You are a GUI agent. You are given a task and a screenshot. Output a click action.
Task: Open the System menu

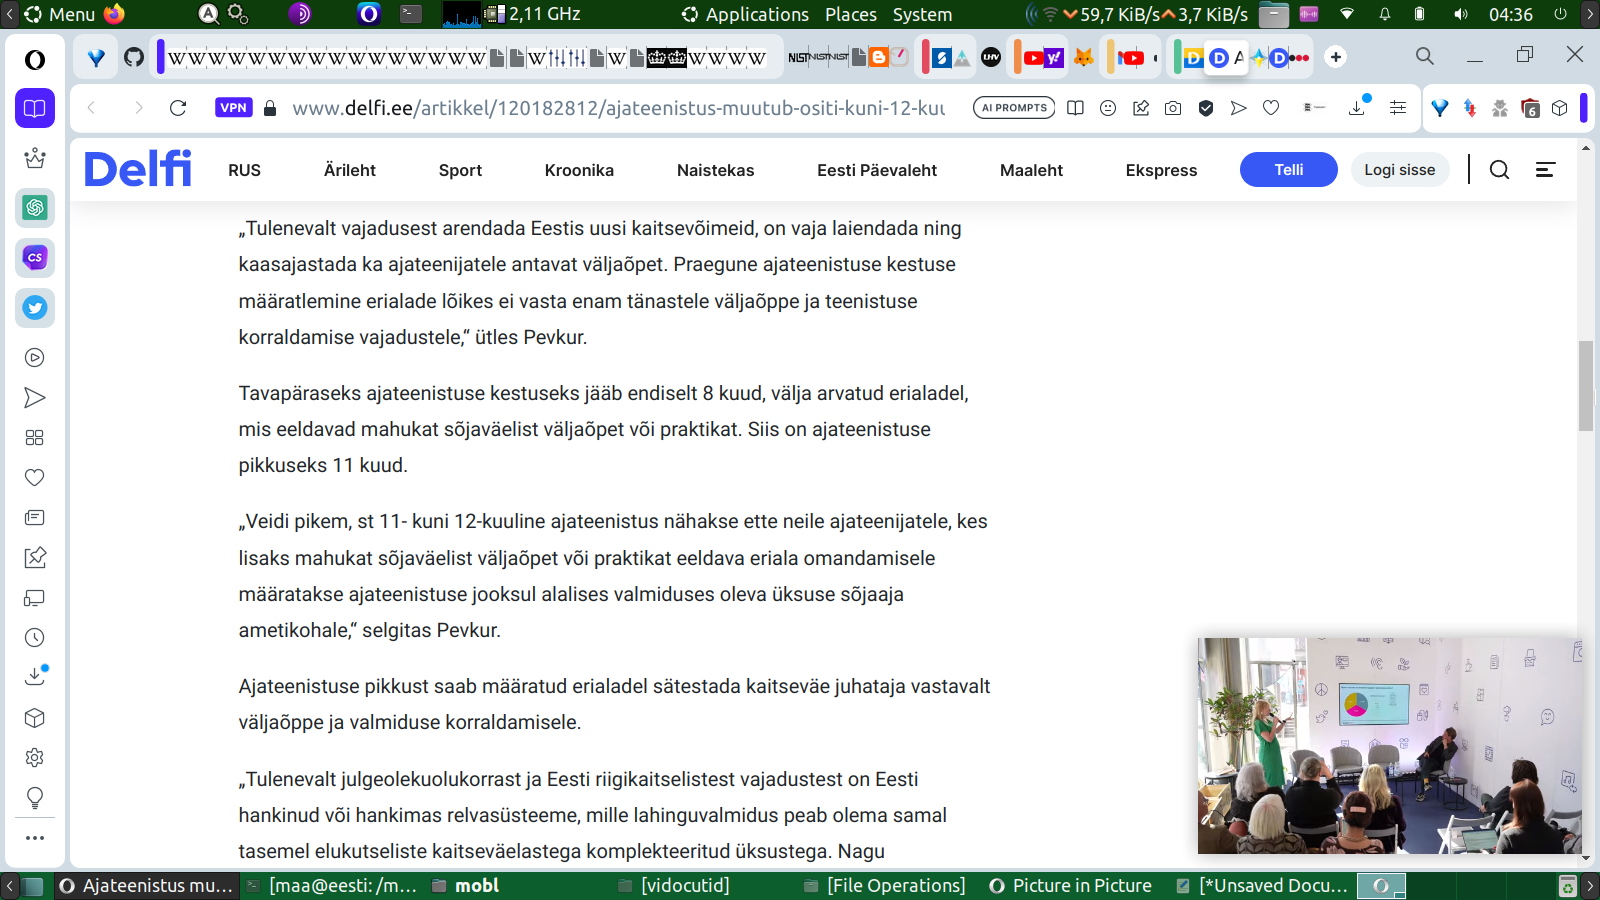coord(922,14)
